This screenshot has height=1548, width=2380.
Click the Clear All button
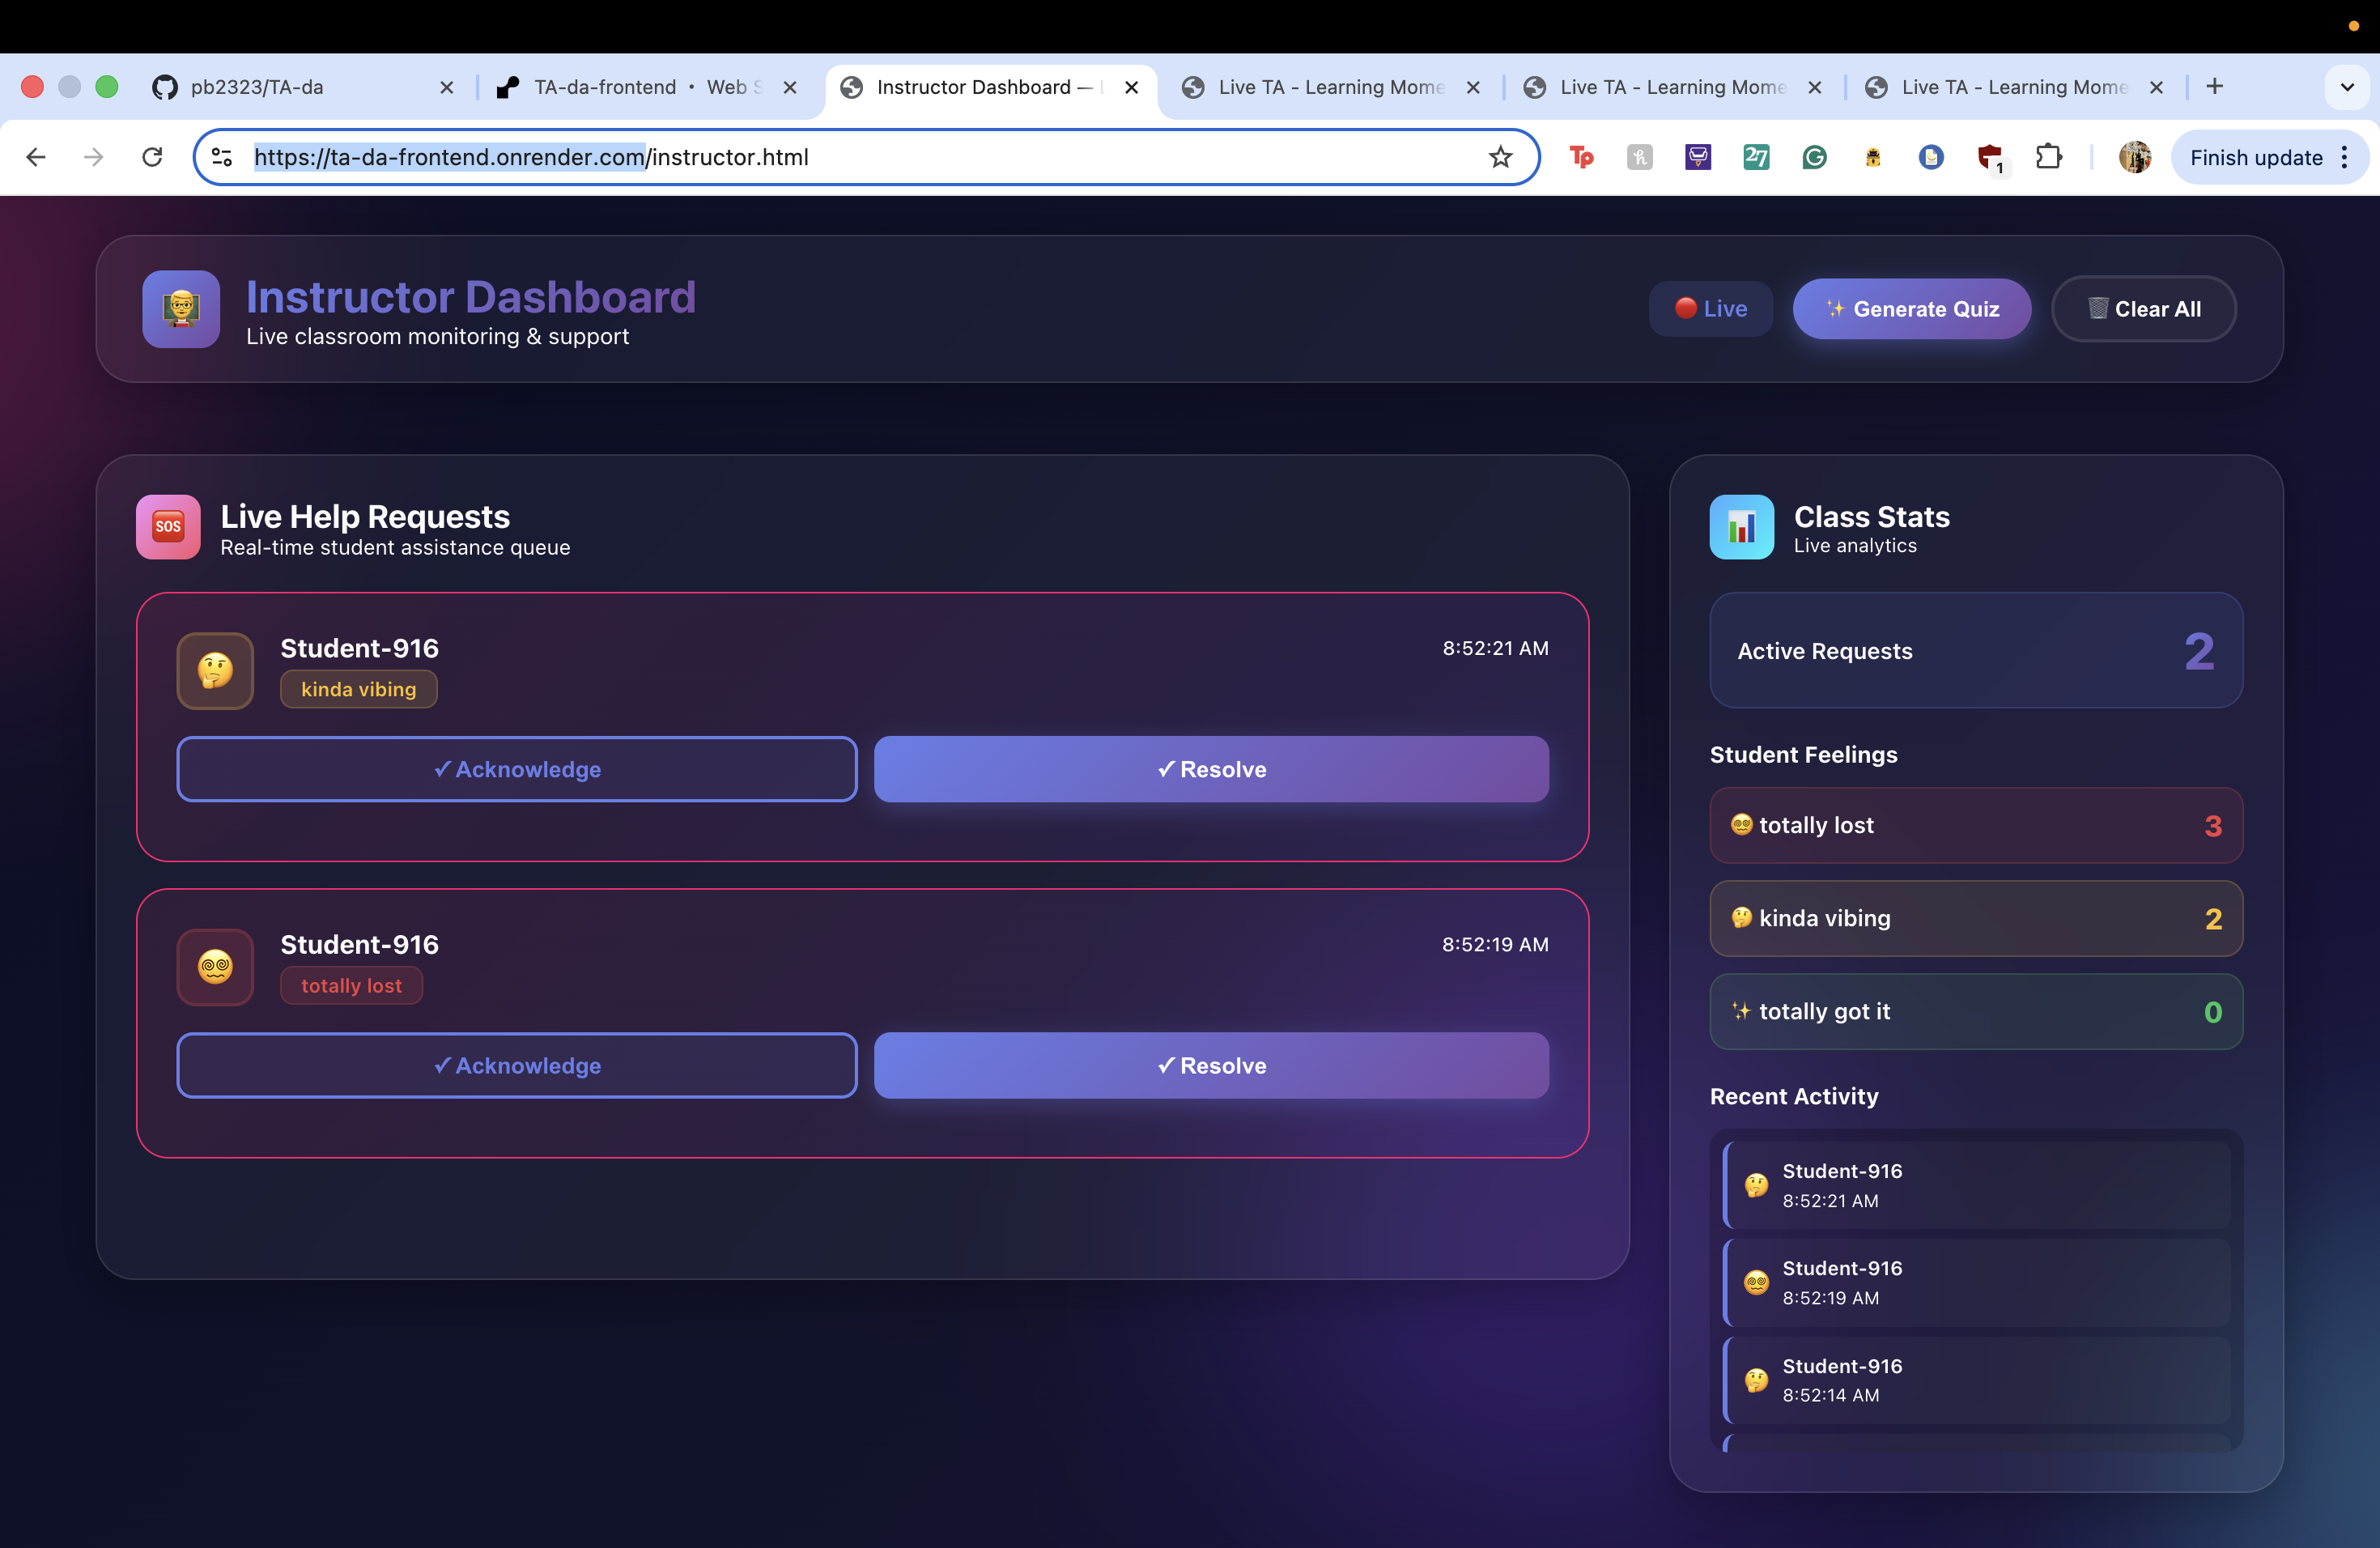click(2143, 309)
